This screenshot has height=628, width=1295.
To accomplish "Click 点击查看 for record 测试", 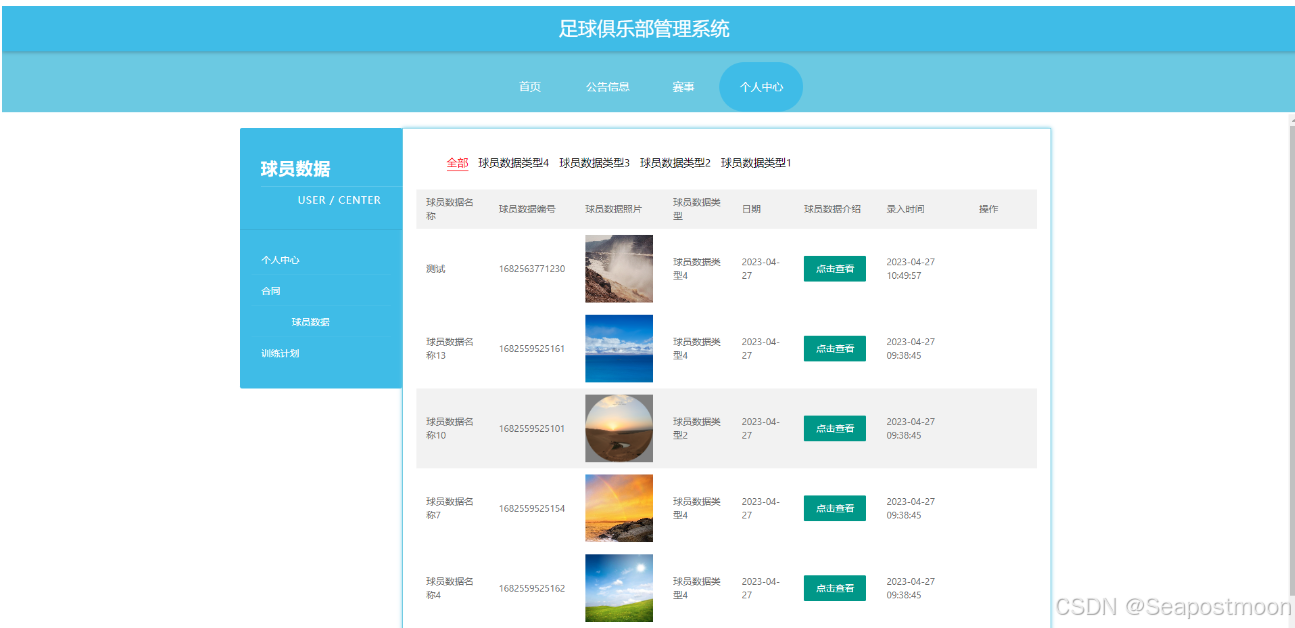I will click(834, 268).
